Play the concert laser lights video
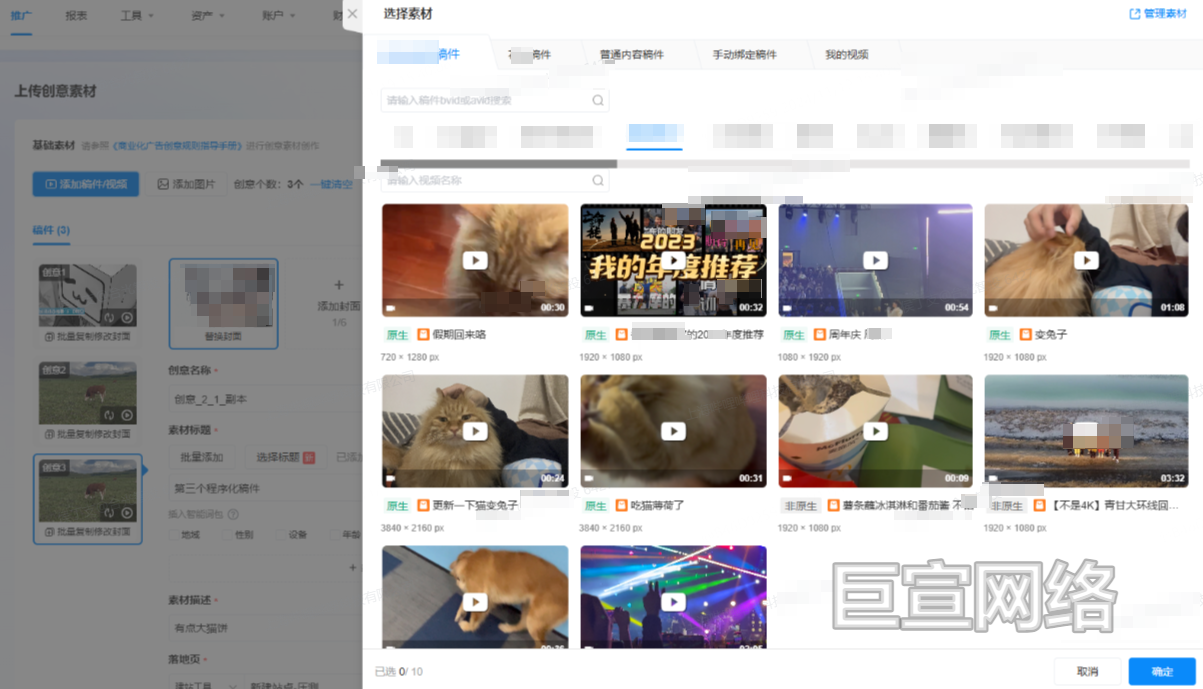 pyautogui.click(x=673, y=602)
